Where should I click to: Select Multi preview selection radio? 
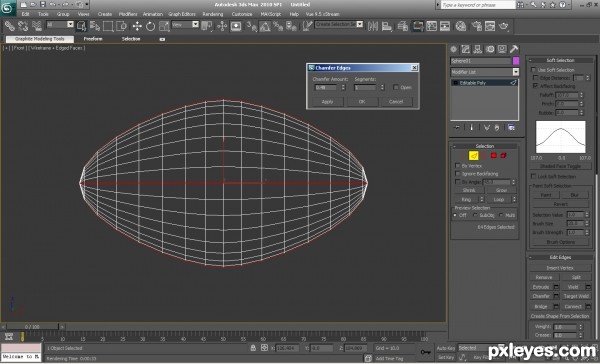501,215
